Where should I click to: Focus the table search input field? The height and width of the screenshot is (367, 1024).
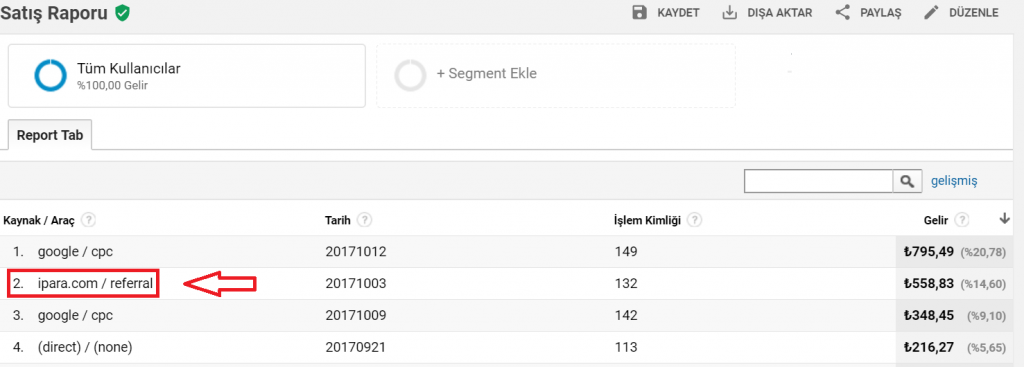click(x=818, y=181)
